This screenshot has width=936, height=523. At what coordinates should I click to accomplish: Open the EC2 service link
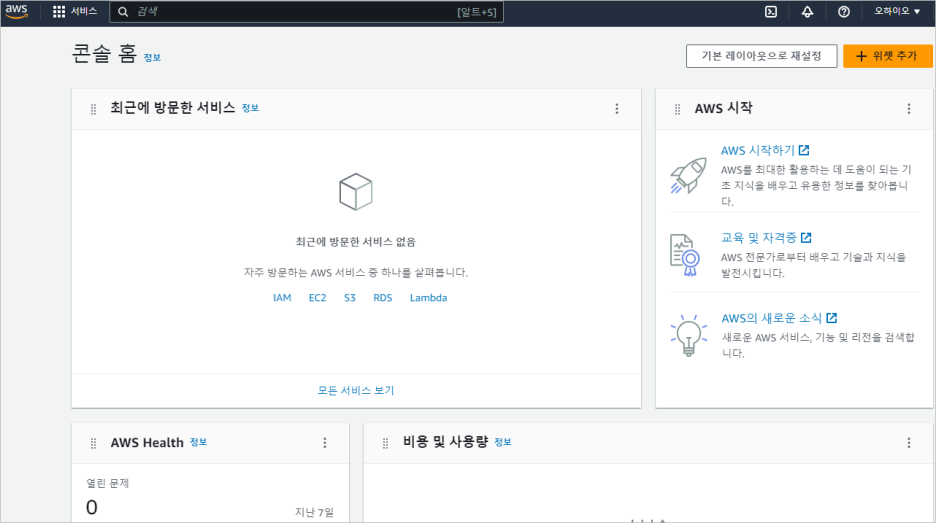317,297
